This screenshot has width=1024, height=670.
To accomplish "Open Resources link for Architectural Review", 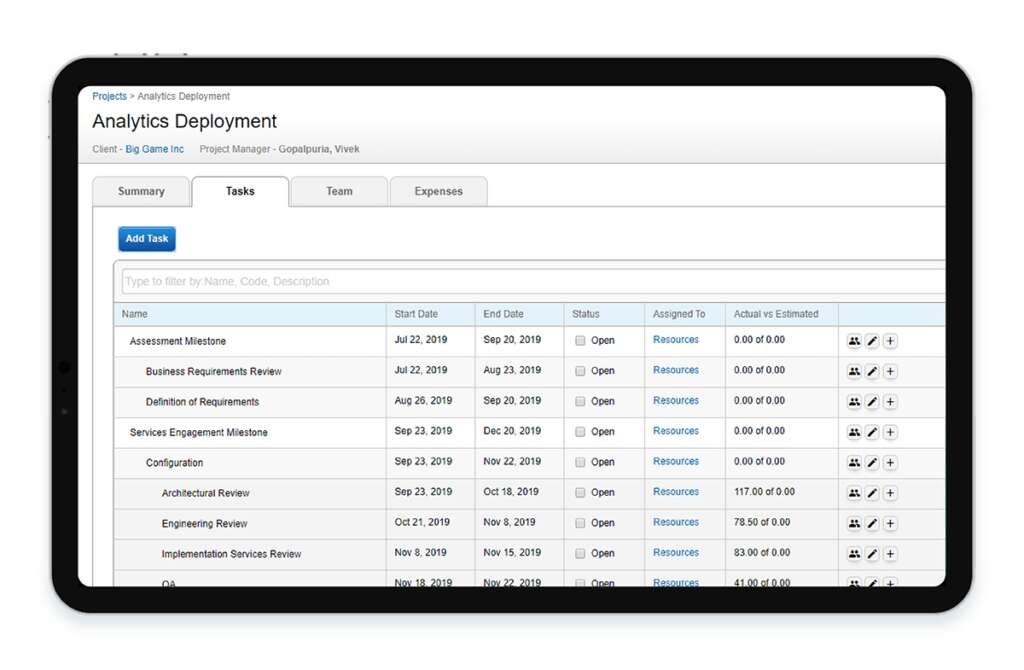I will pos(676,492).
